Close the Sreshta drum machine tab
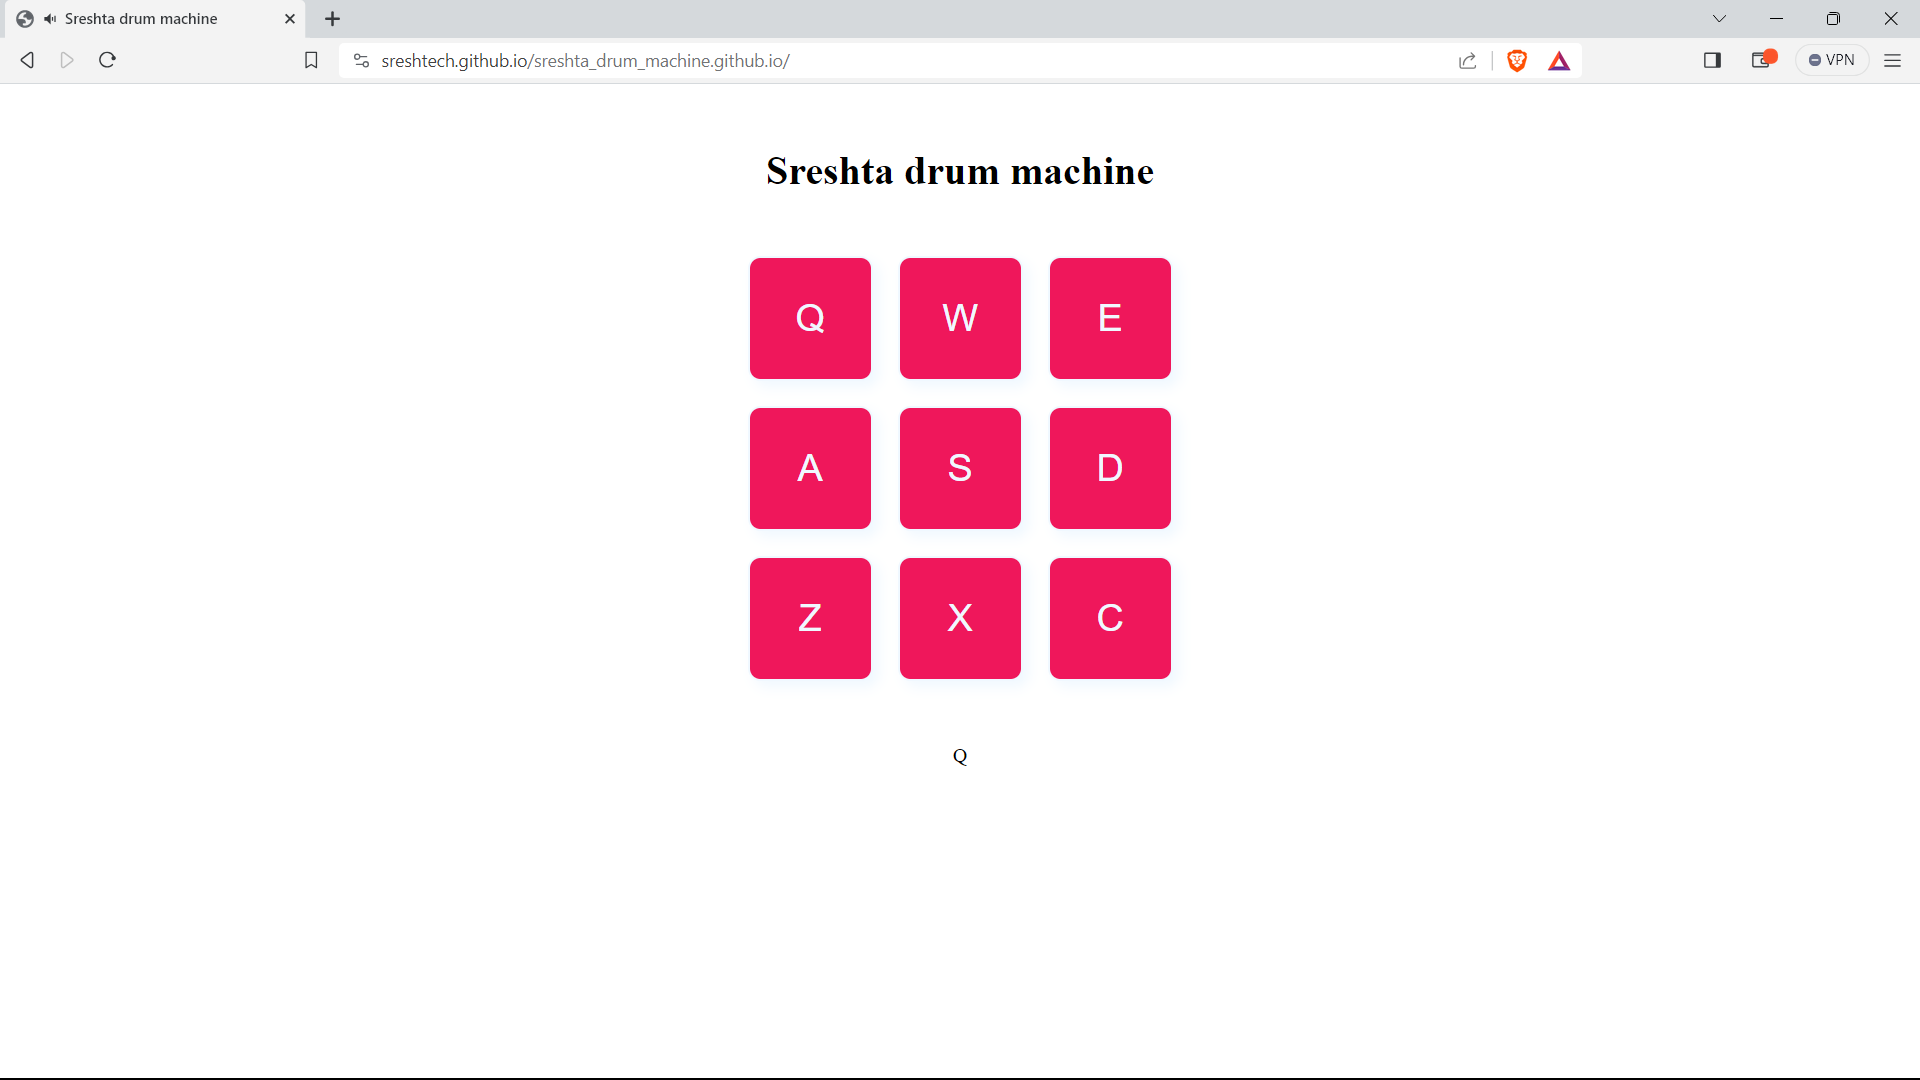Viewport: 1920px width, 1080px height. click(290, 19)
